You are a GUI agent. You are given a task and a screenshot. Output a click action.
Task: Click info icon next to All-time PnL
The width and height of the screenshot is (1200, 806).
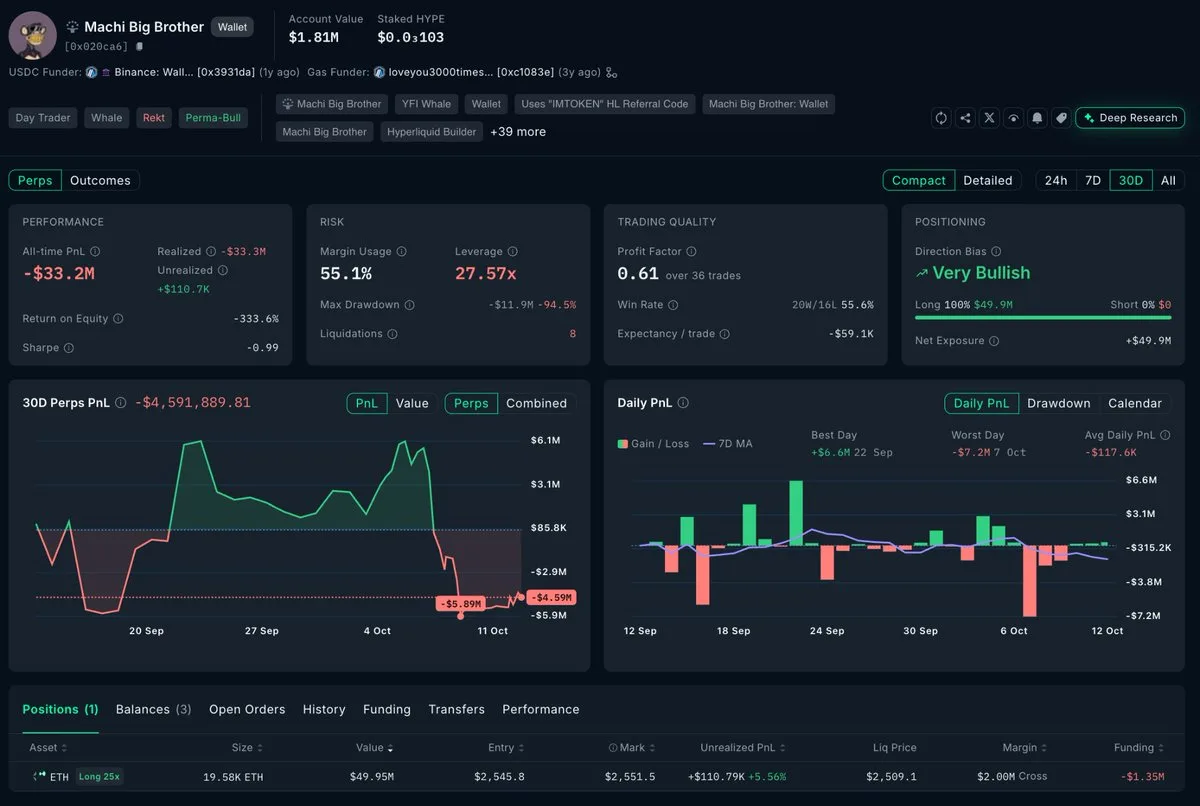pos(95,252)
